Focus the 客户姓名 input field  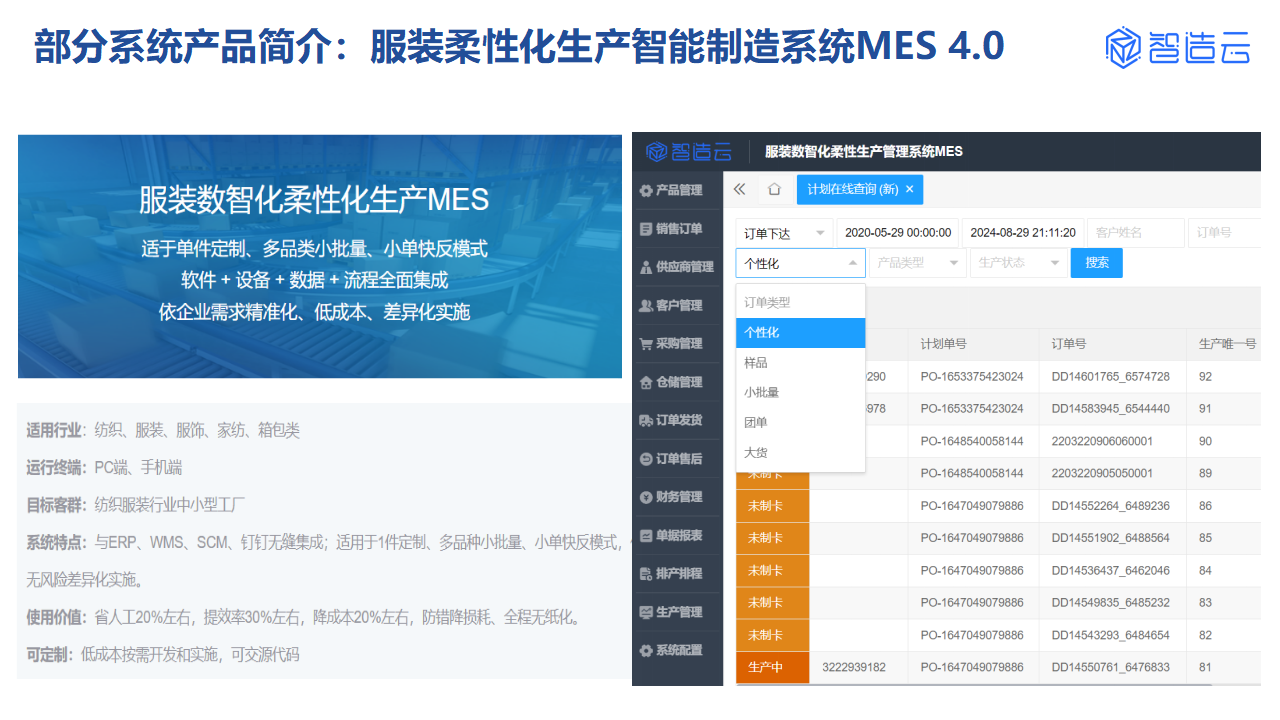coord(1136,233)
